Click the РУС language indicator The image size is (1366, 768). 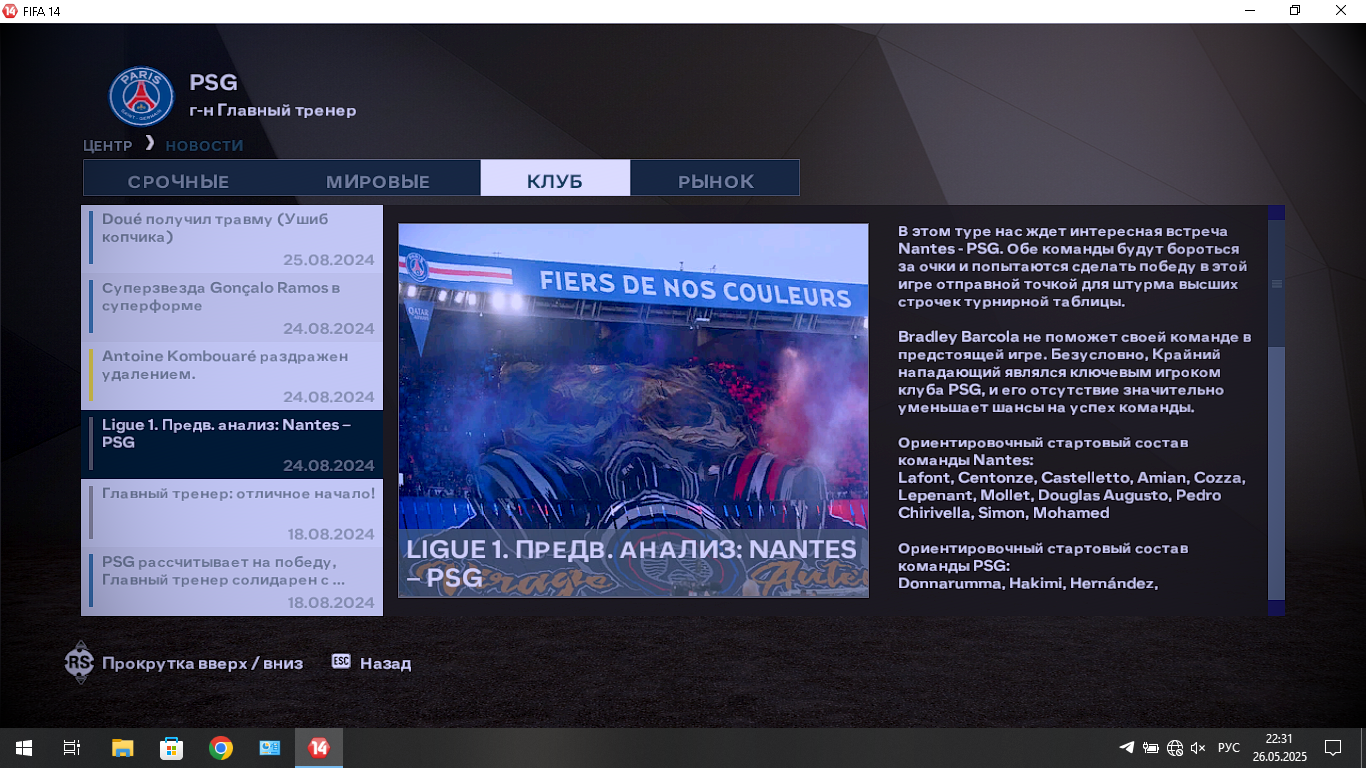coord(1229,748)
